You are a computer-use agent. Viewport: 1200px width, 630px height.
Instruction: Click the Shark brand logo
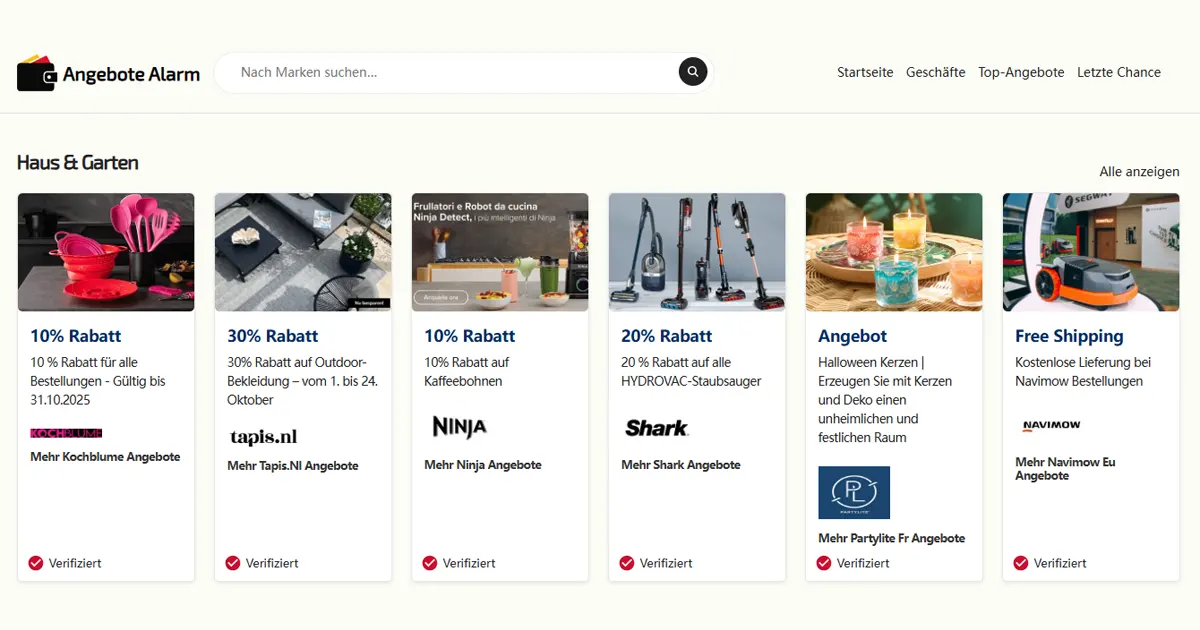657,428
